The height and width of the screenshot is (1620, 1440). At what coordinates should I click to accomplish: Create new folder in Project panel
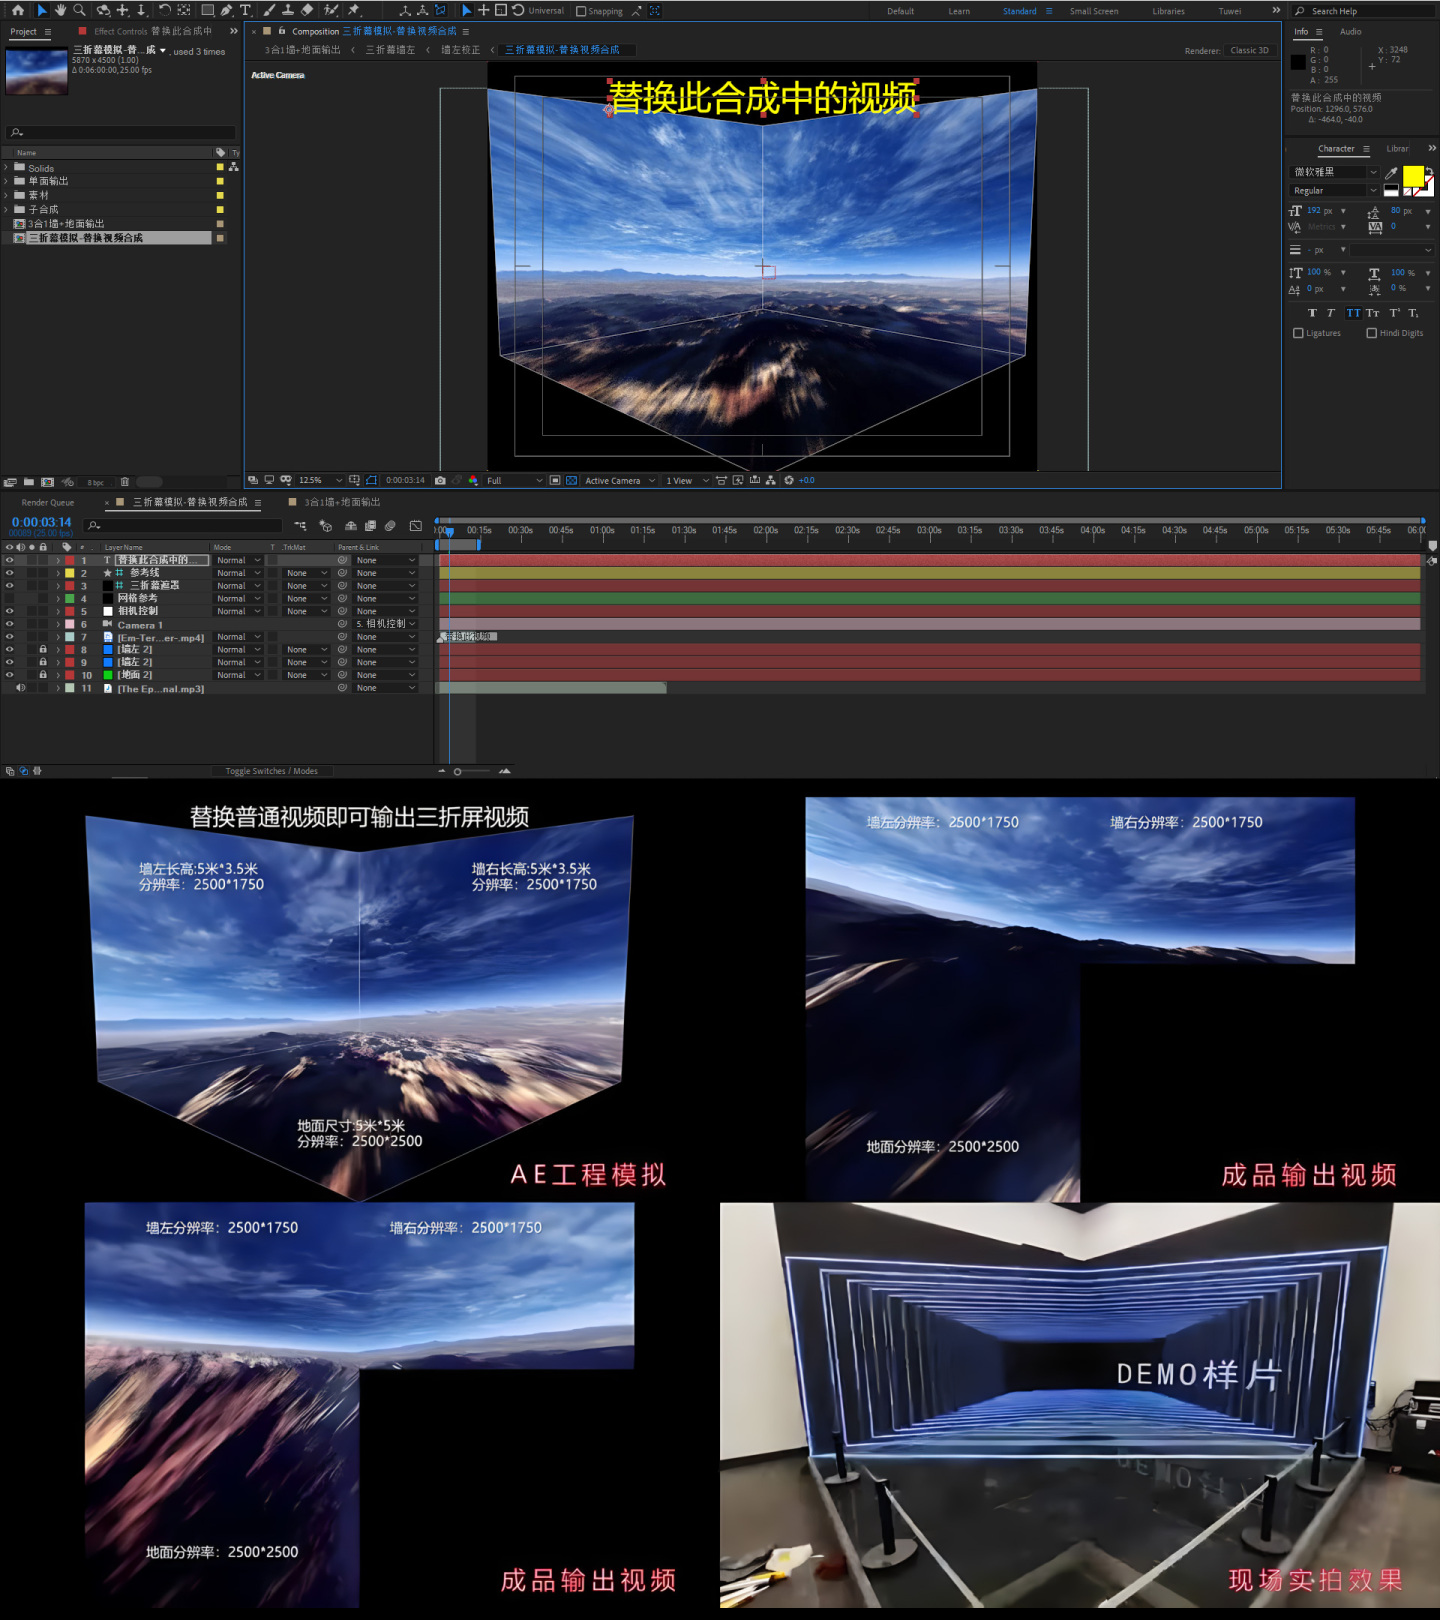click(x=29, y=482)
